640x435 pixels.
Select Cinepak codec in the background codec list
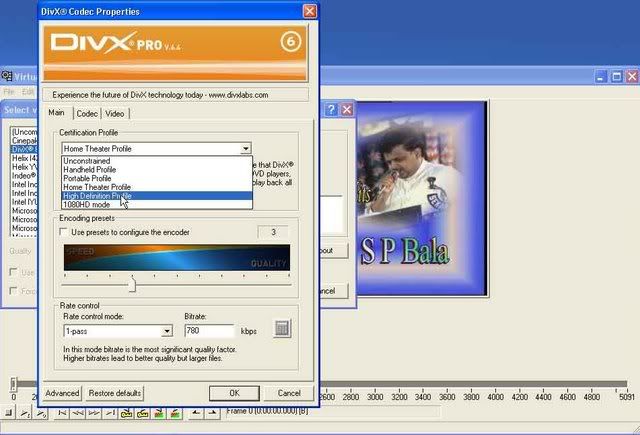pos(24,141)
